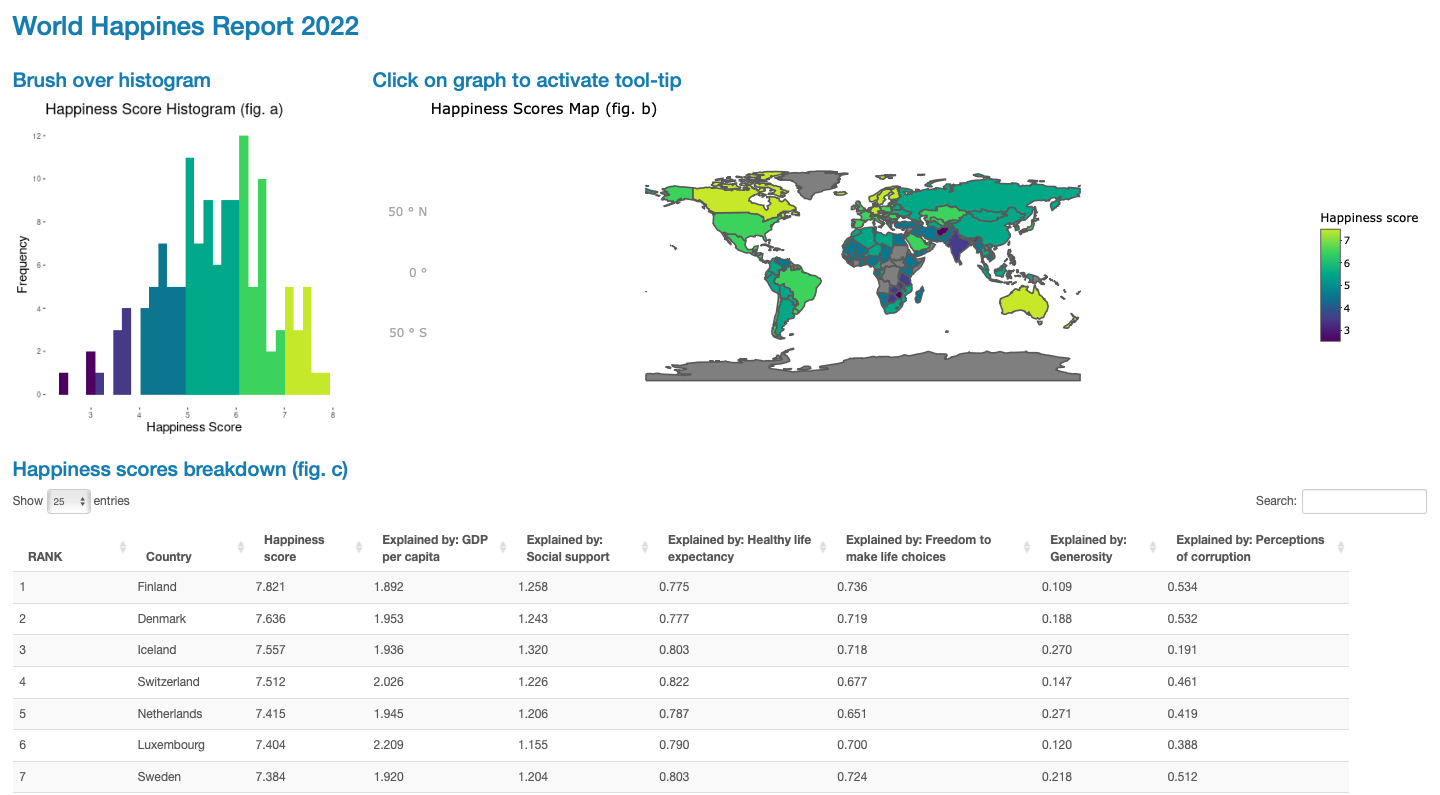The height and width of the screenshot is (795, 1440).
Task: Open the Show entries count dropdown
Action: 69,501
